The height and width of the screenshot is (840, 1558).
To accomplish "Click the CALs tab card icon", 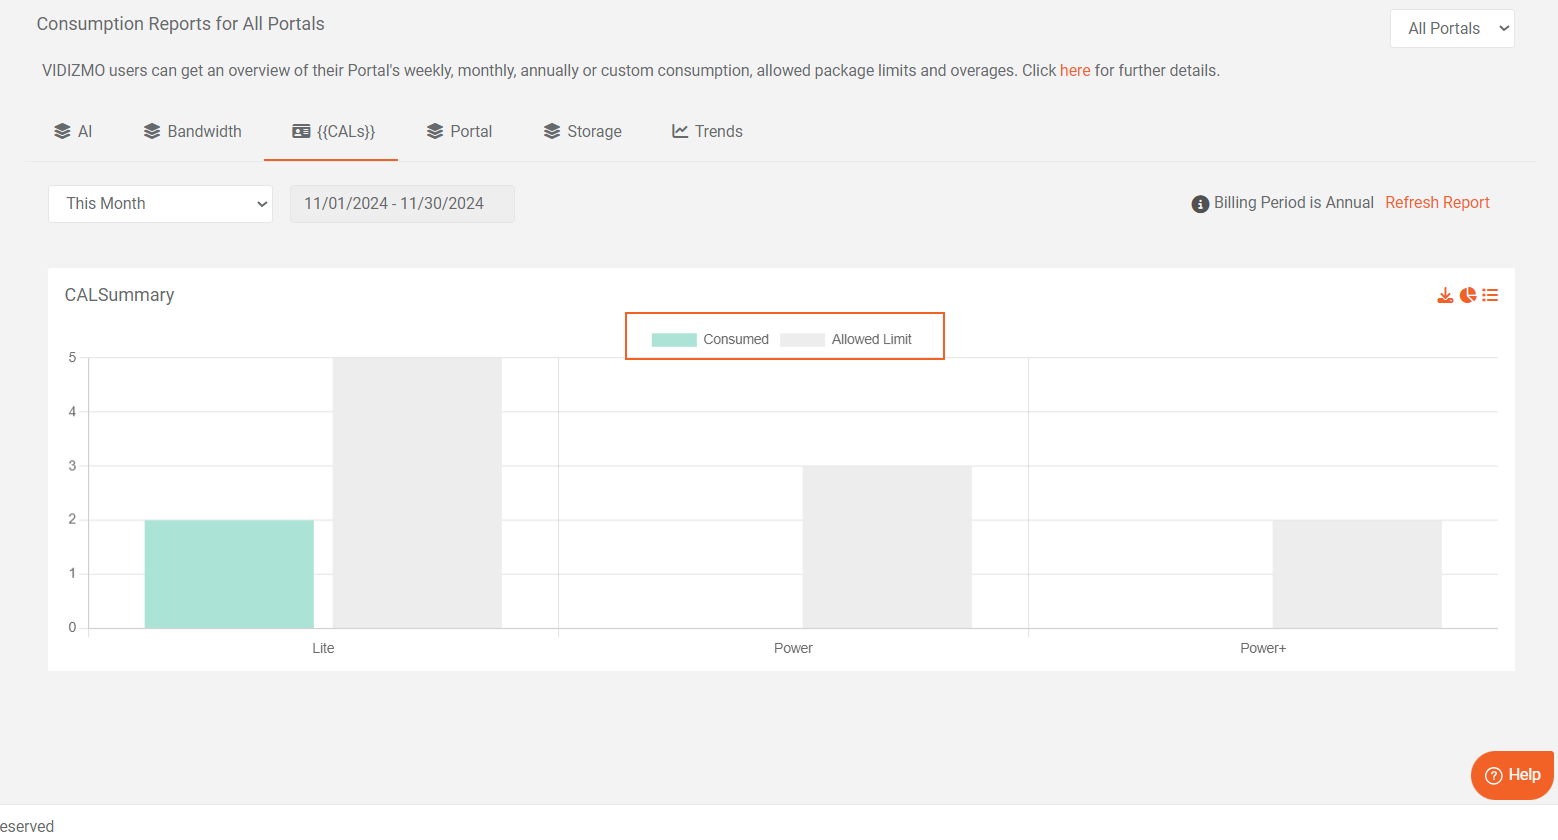I will pyautogui.click(x=301, y=131).
